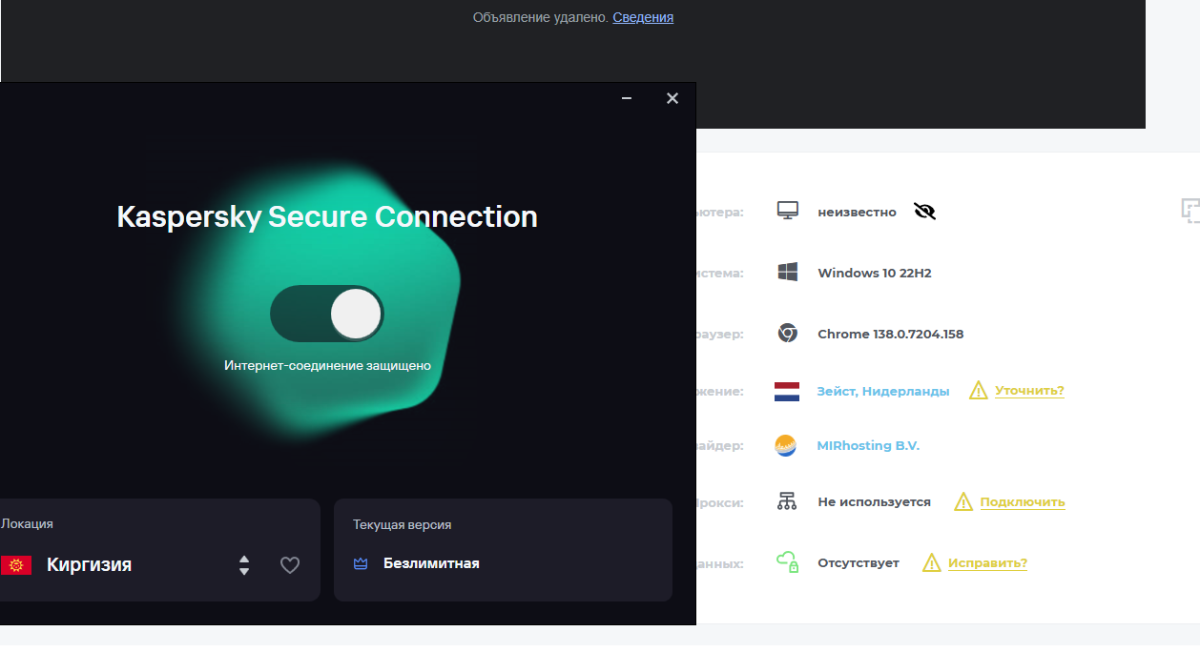Click the crown icon beside Безлимитная

pos(361,564)
